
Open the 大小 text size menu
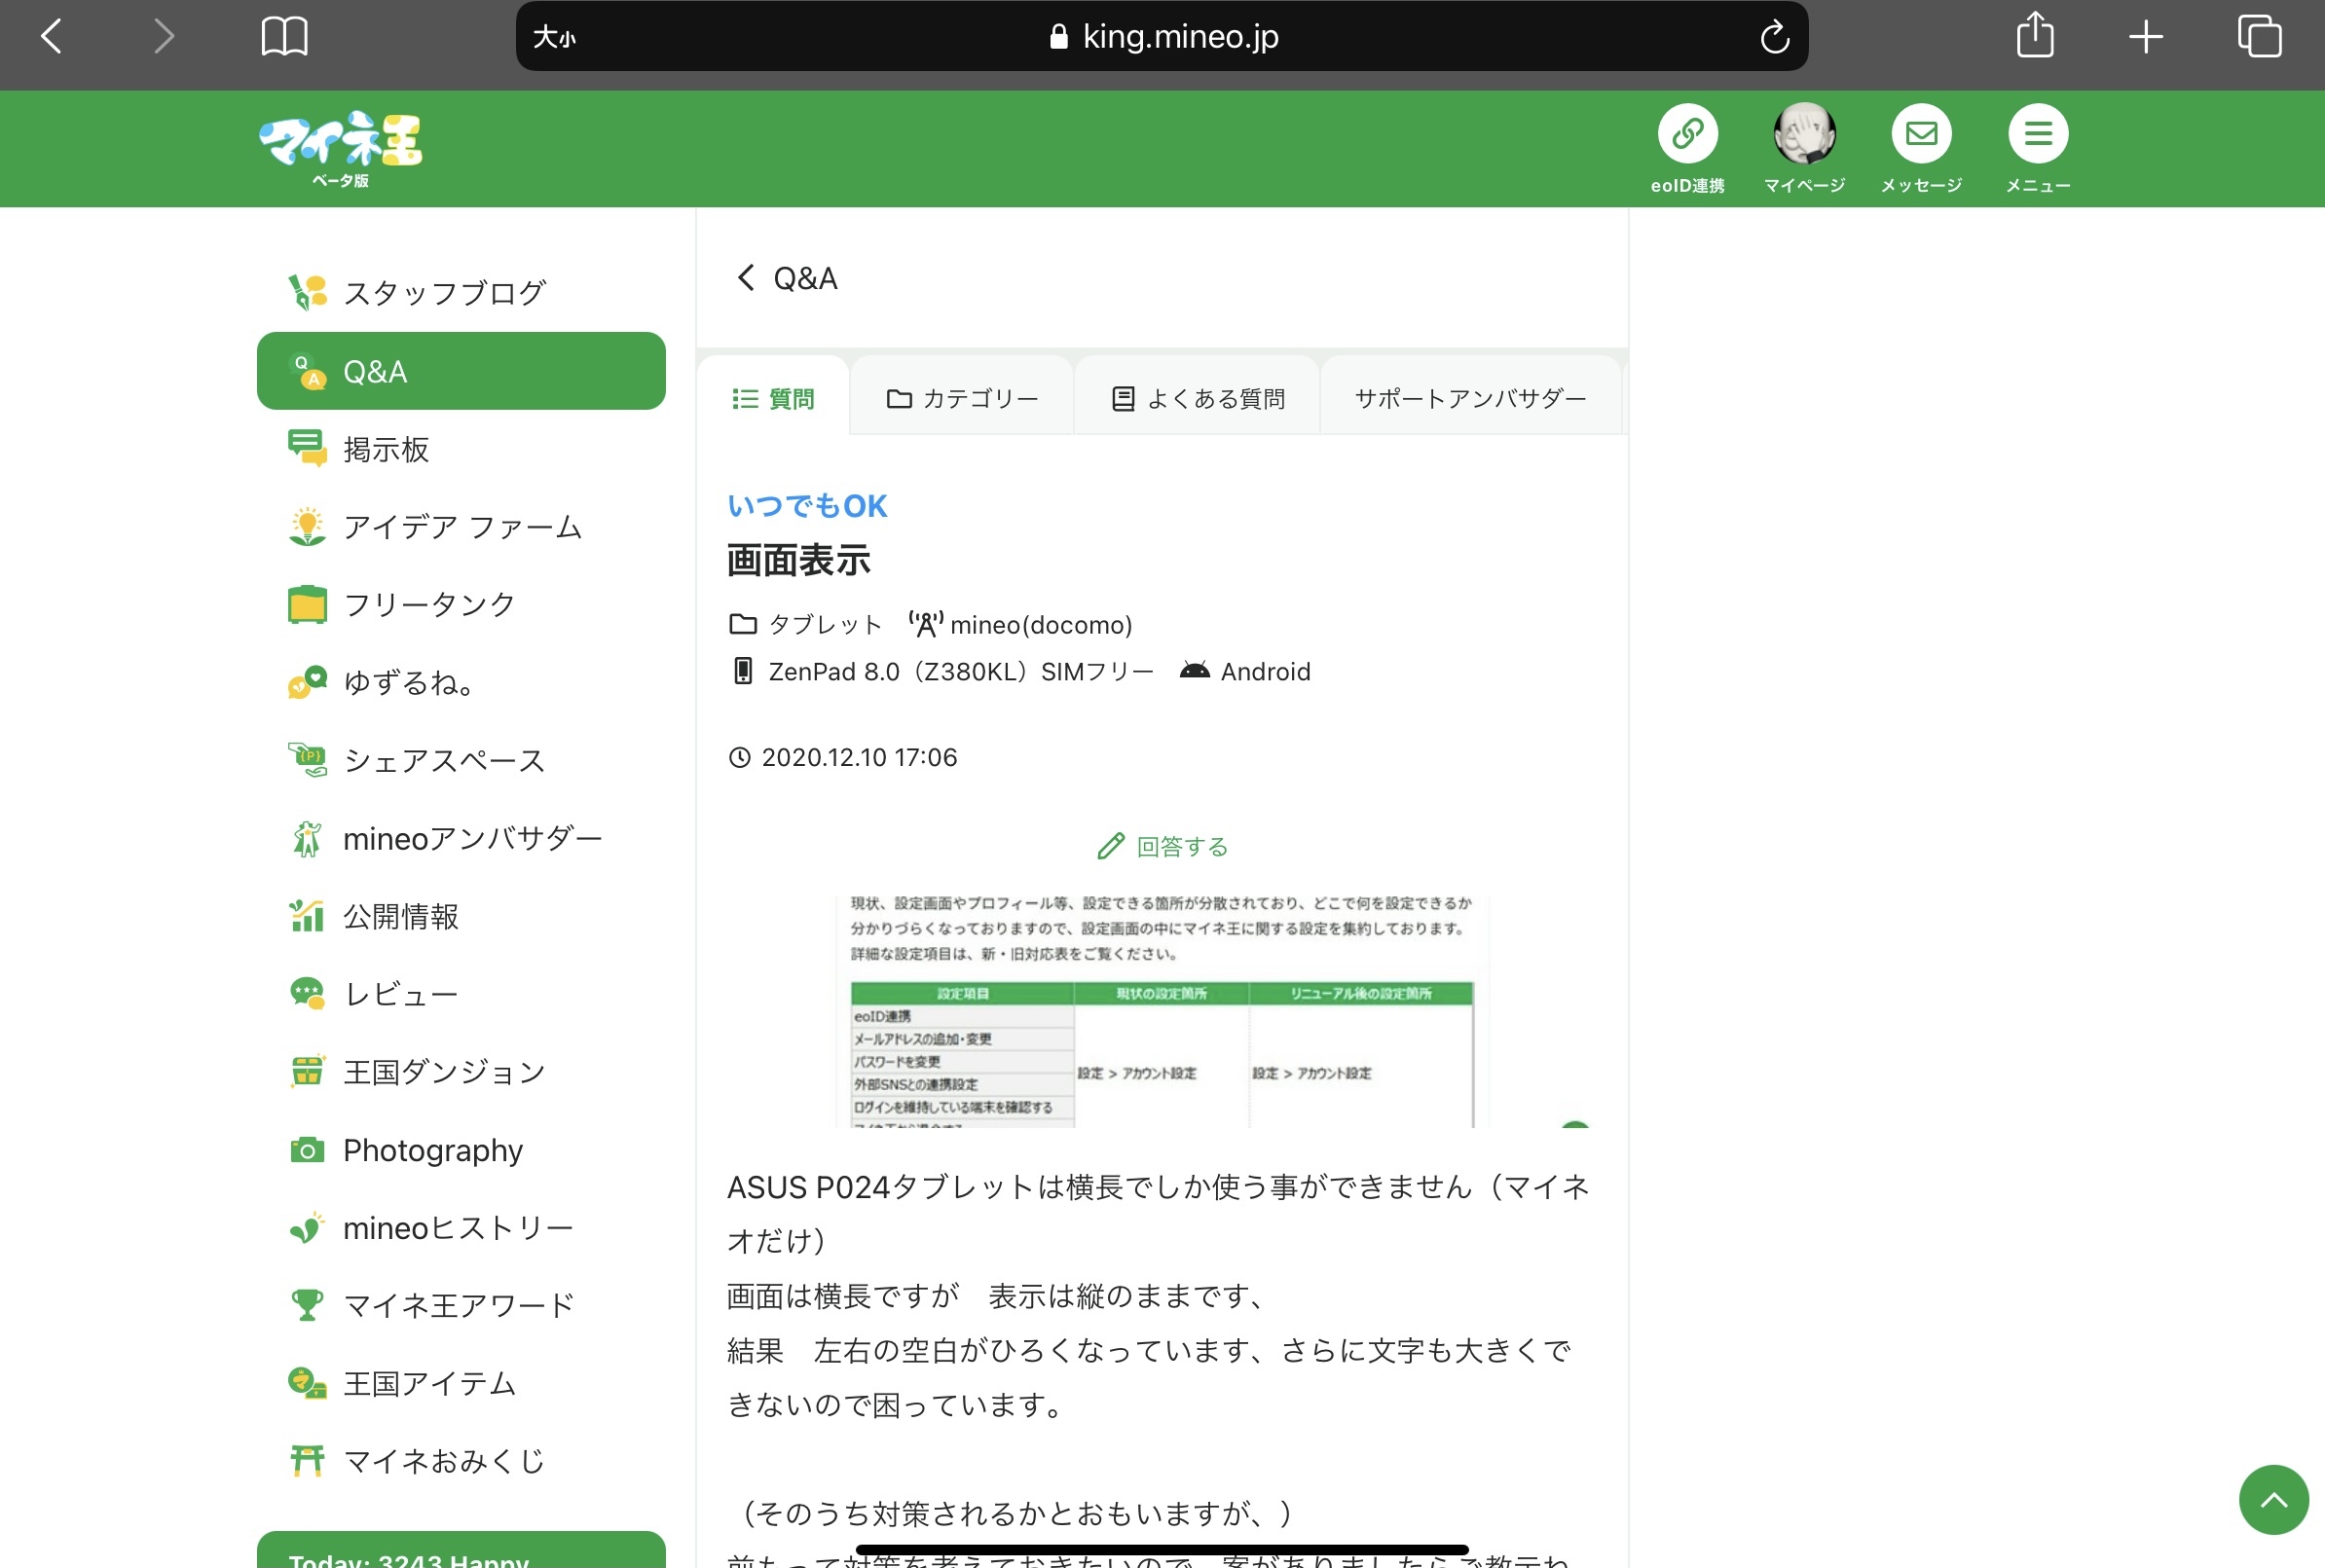click(x=554, y=37)
